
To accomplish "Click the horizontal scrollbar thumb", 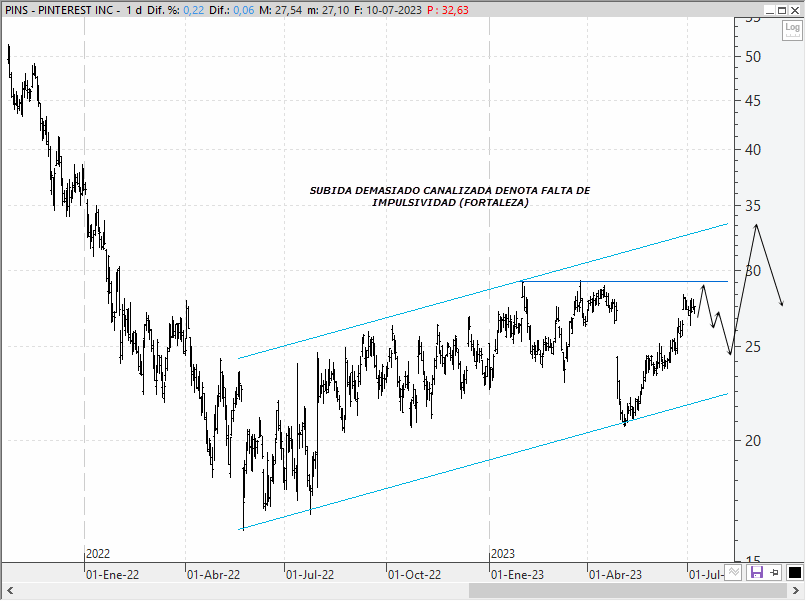I will tap(628, 591).
